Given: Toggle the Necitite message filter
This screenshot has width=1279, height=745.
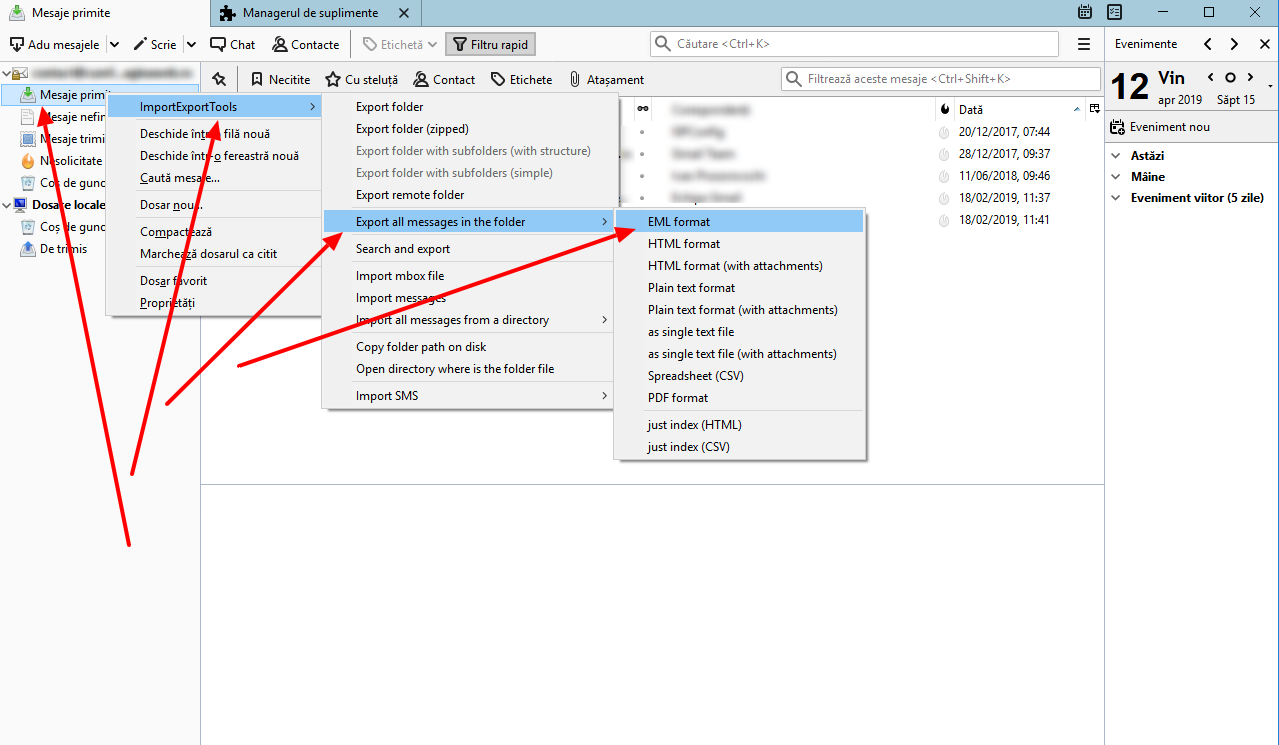Looking at the screenshot, I should (x=280, y=79).
